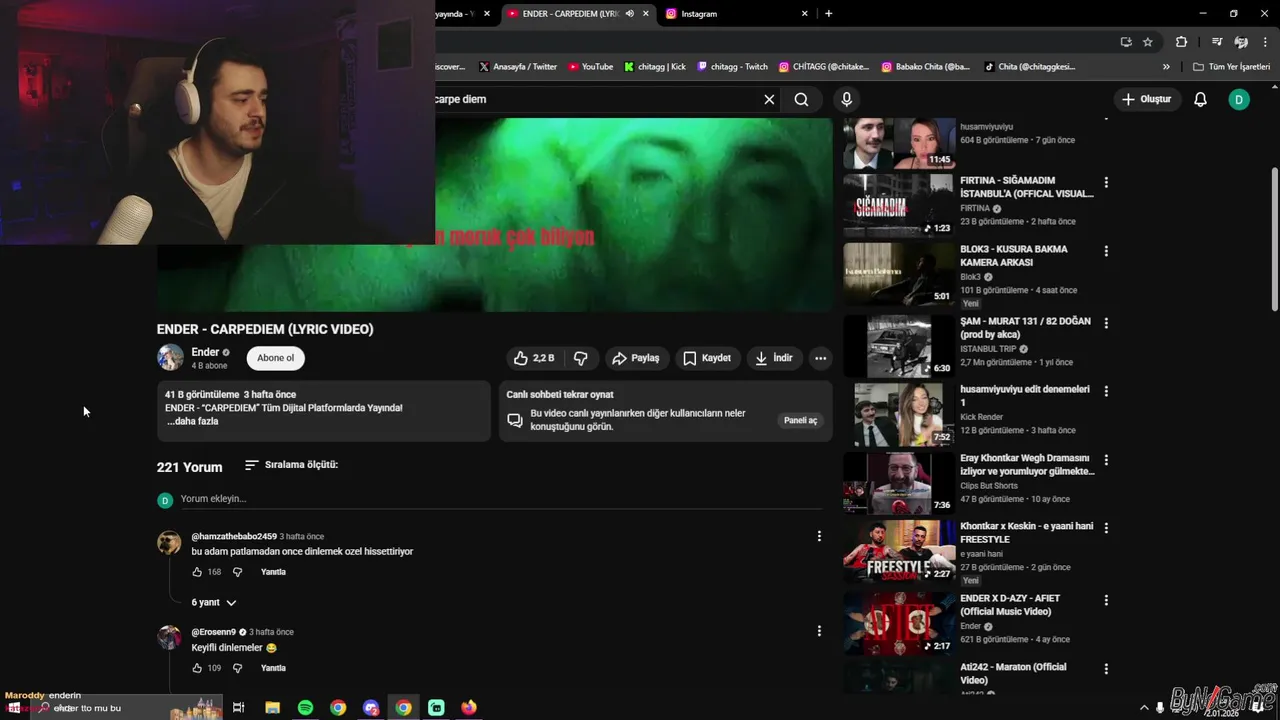Subscribe with the Abone ol button
The image size is (1280, 720).
click(276, 358)
